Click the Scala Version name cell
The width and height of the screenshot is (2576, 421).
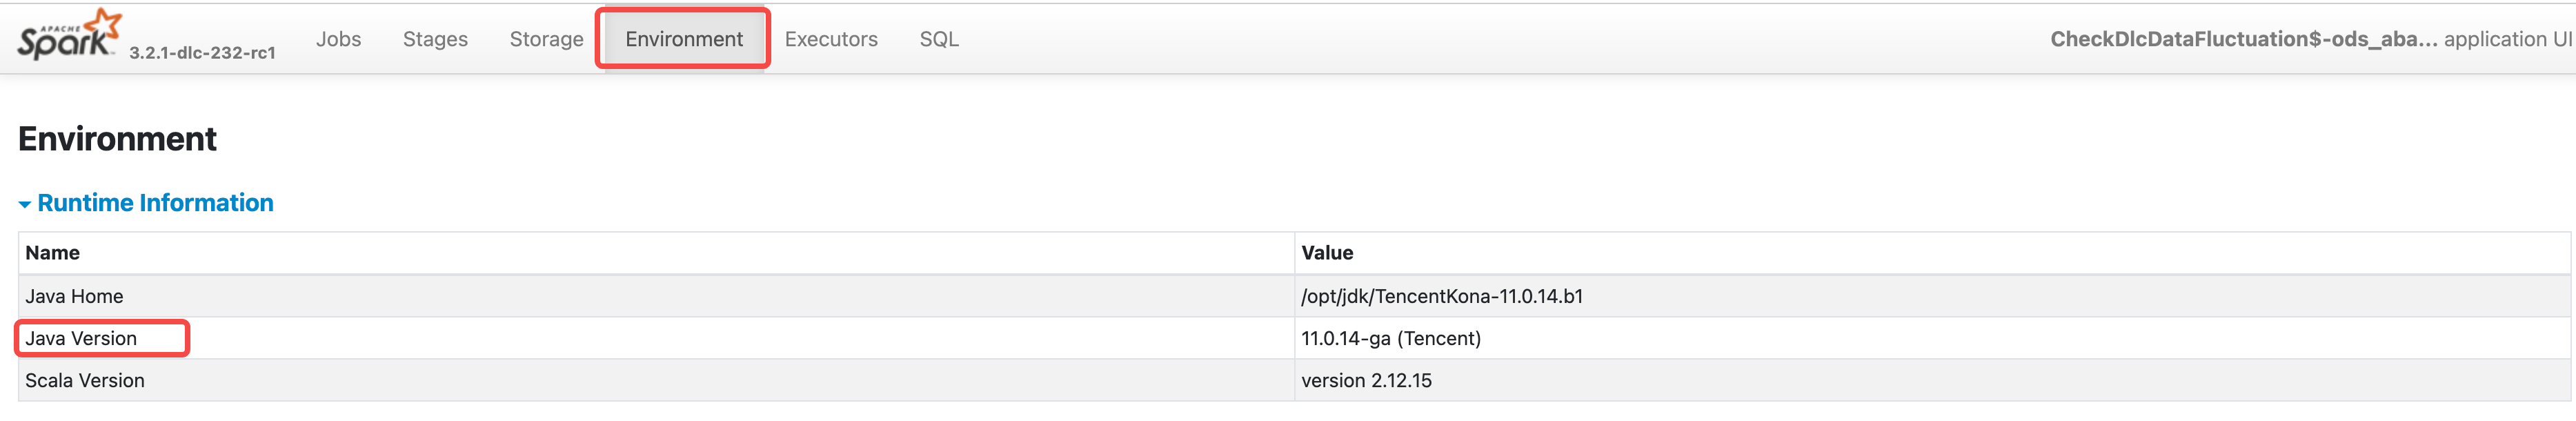click(85, 380)
